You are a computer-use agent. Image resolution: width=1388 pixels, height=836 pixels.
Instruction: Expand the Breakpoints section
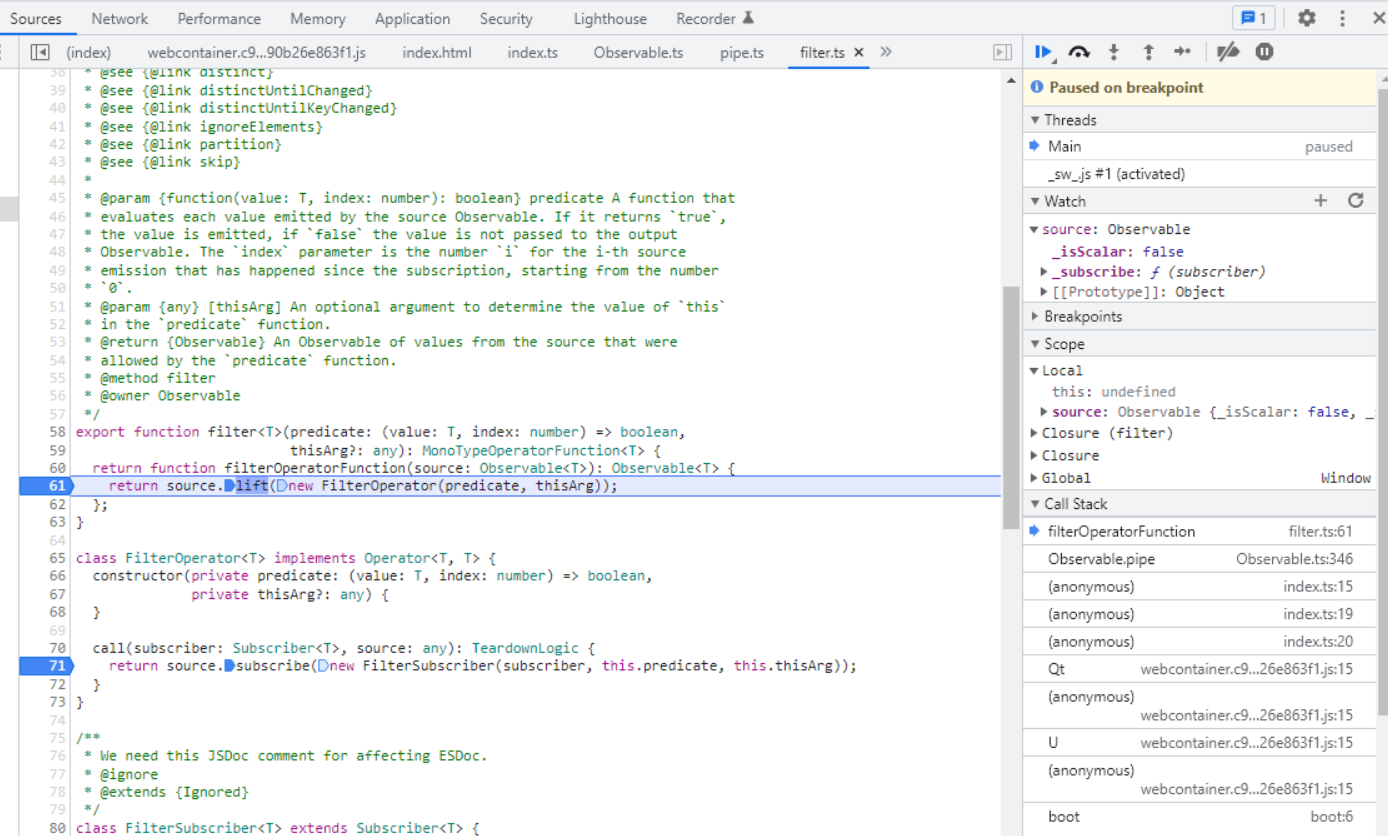[1082, 316]
